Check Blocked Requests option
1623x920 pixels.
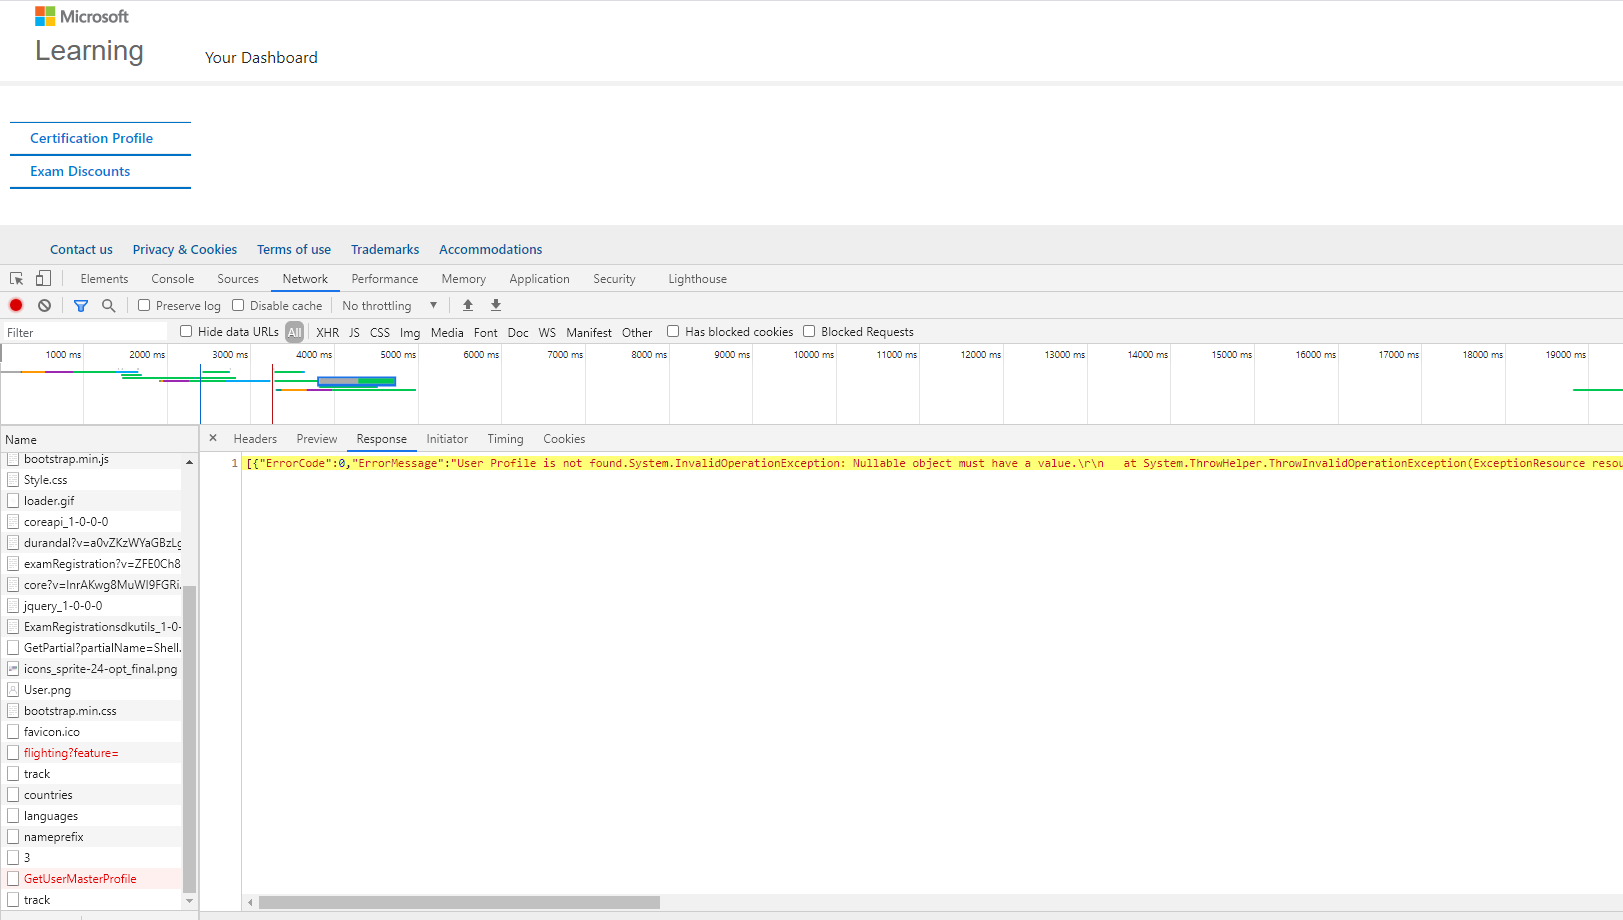[x=809, y=331]
